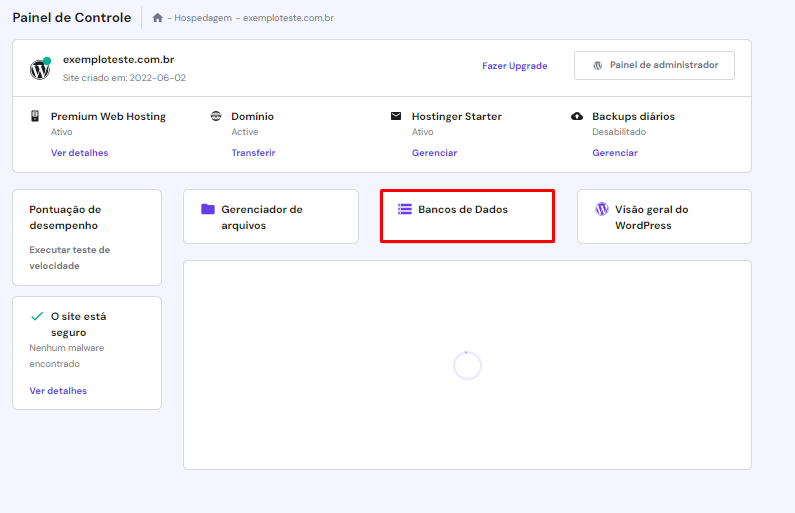Click Nenhum malware encontrado text
Image resolution: width=795 pixels, height=513 pixels.
tap(66, 356)
